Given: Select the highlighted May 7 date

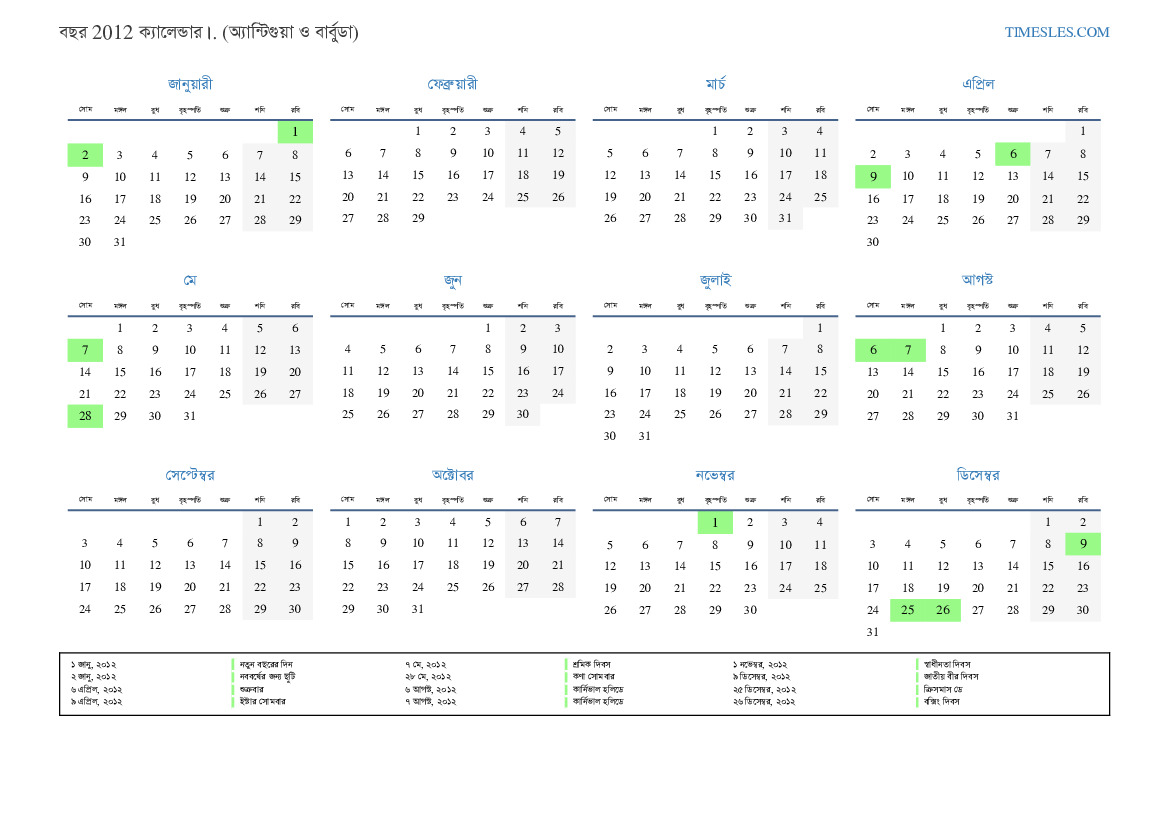Looking at the screenshot, I should tap(85, 350).
